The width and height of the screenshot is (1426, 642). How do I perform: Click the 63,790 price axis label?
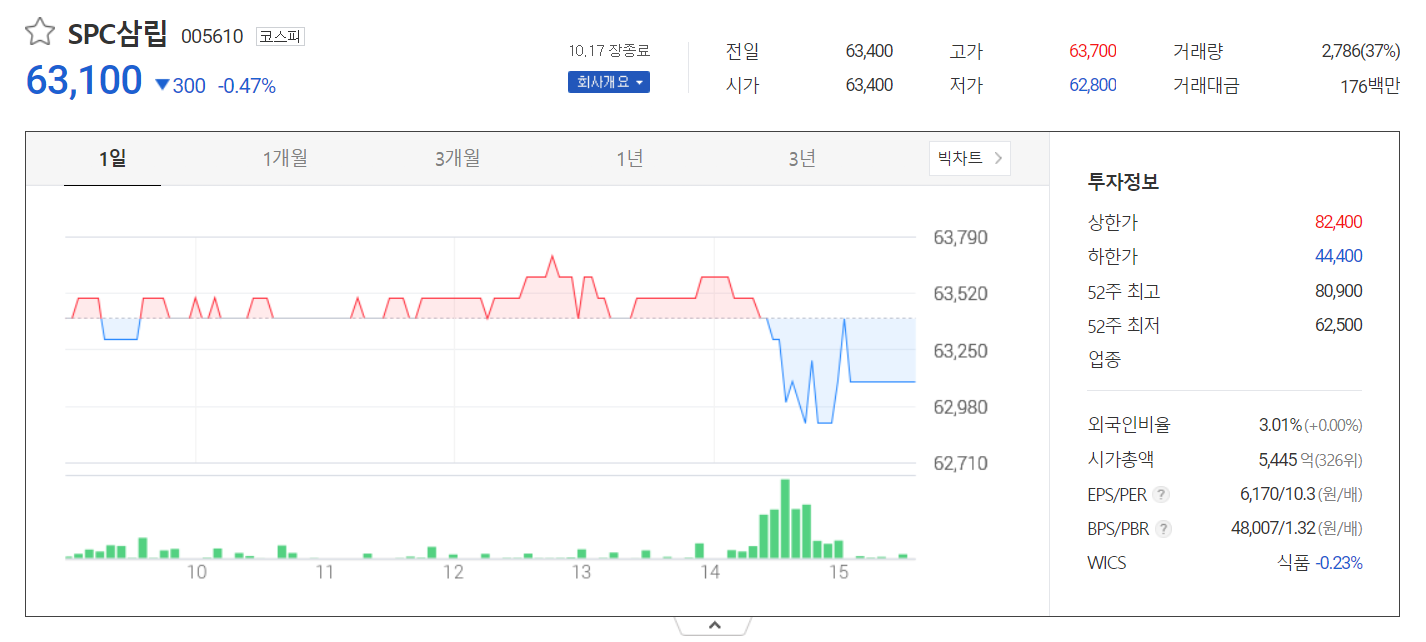coord(960,238)
